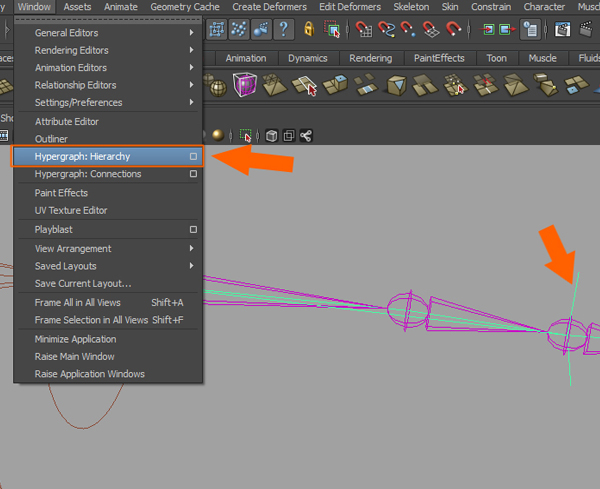Viewport: 600px width, 489px height.
Task: Open the Outliner from the Window menu
Action: [108, 139]
